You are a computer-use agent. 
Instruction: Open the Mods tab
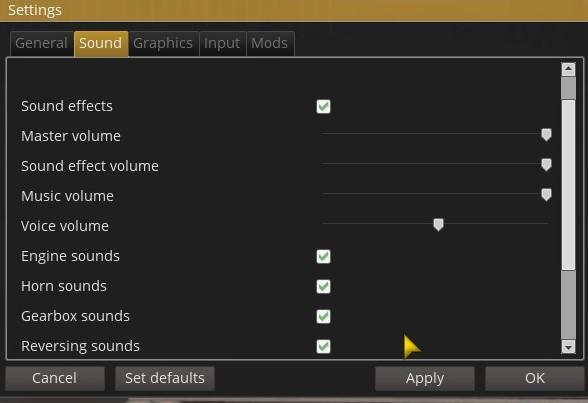(270, 43)
